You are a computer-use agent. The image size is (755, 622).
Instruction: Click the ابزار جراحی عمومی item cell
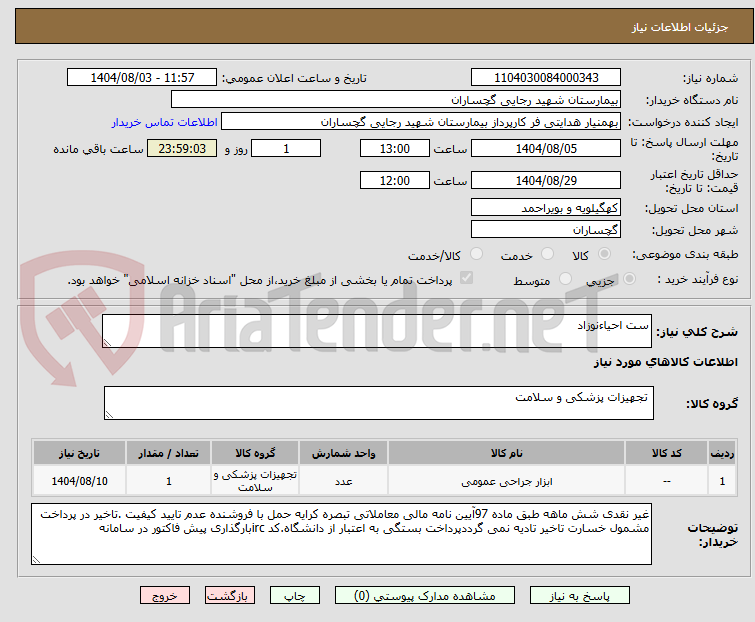507,481
